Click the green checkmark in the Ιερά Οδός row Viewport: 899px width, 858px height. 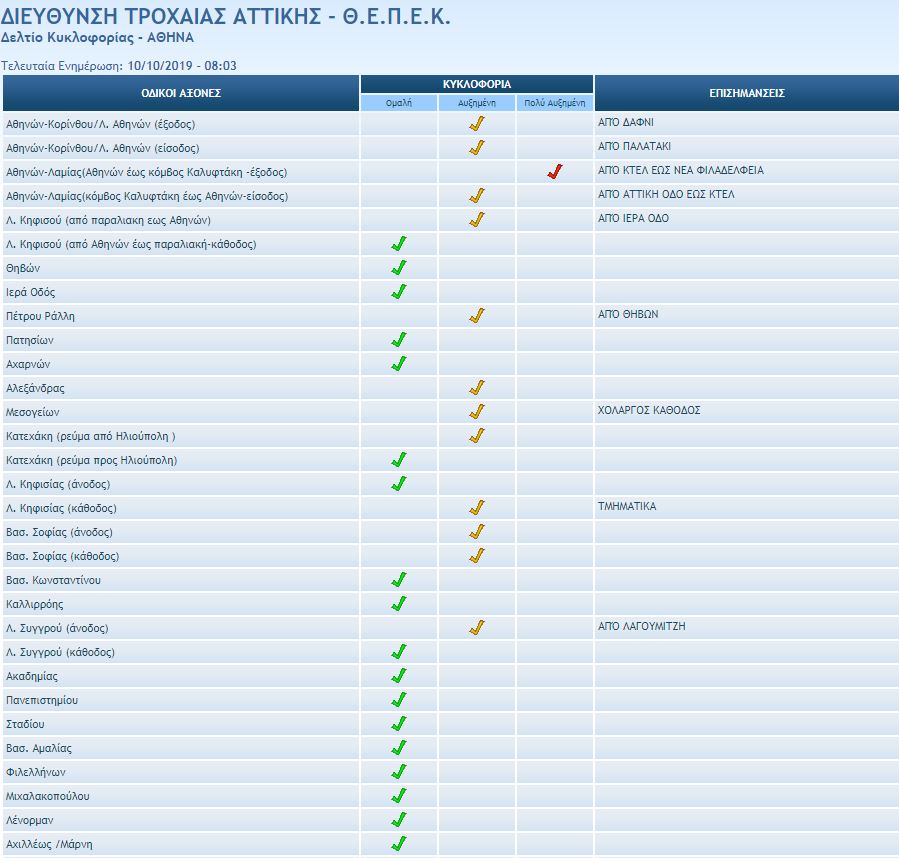tap(399, 292)
